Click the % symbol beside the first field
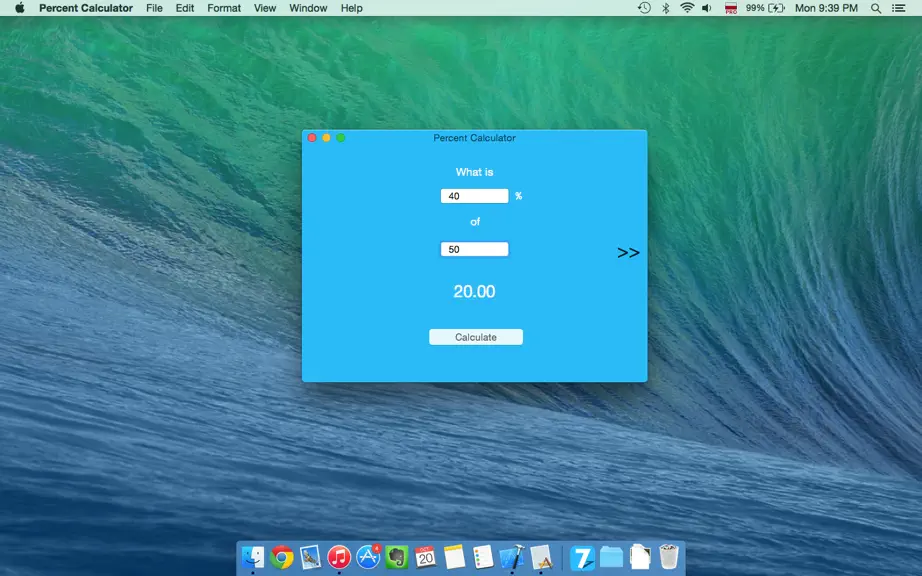 (519, 196)
